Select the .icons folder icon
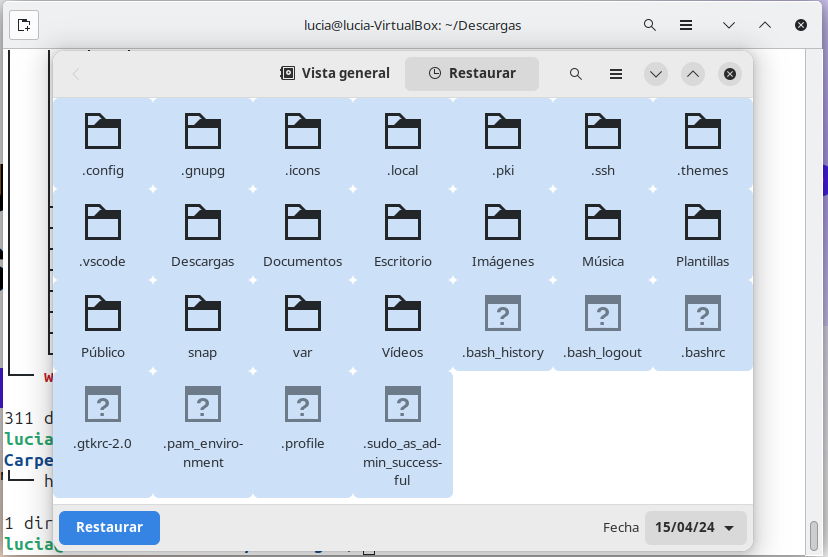This screenshot has width=828, height=557. coord(303,131)
